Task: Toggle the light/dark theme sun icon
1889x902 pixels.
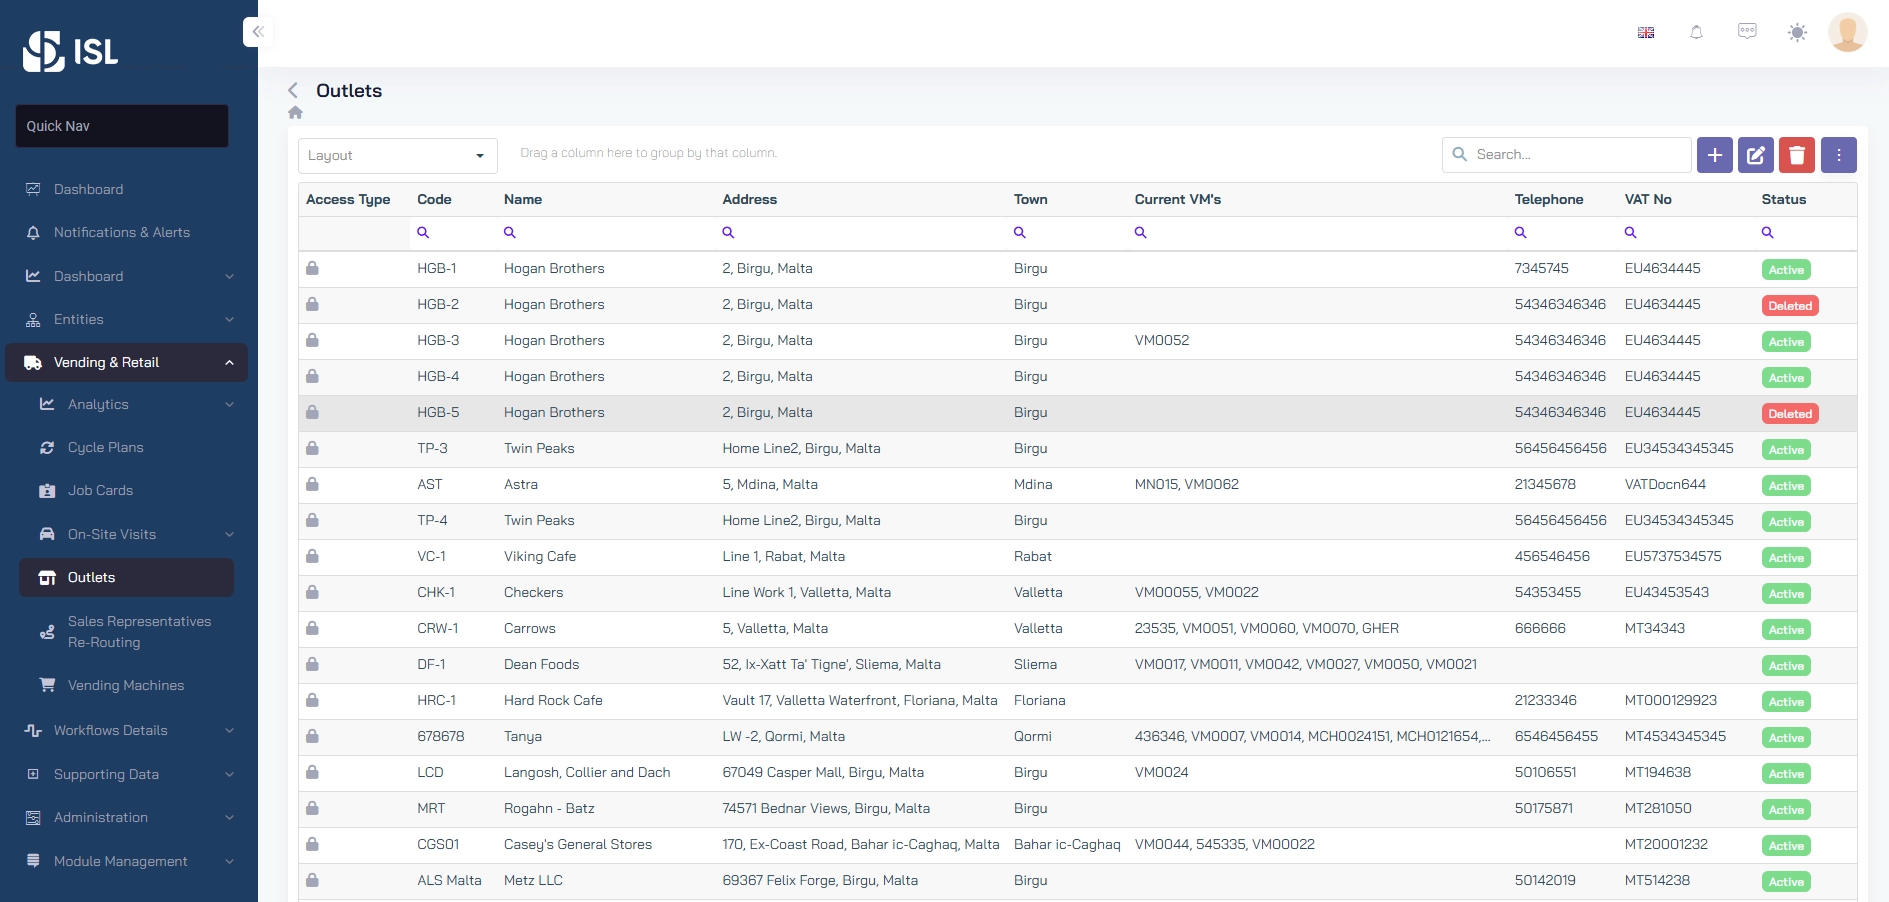Action: [1797, 33]
